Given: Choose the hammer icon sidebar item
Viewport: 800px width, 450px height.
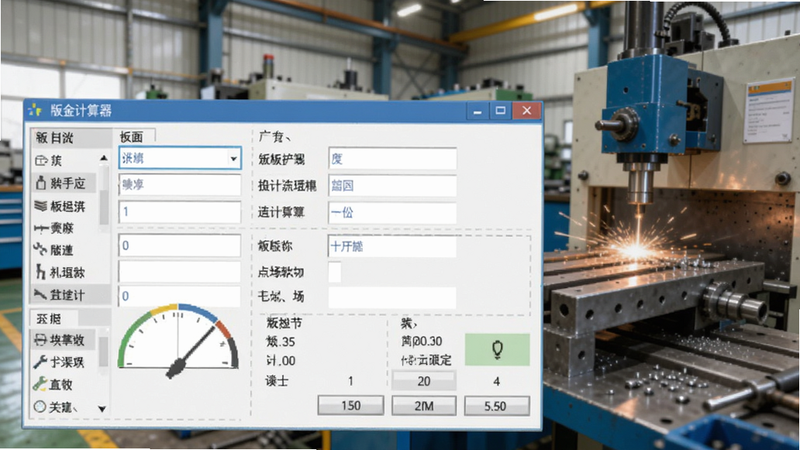Looking at the screenshot, I should tap(40, 294).
